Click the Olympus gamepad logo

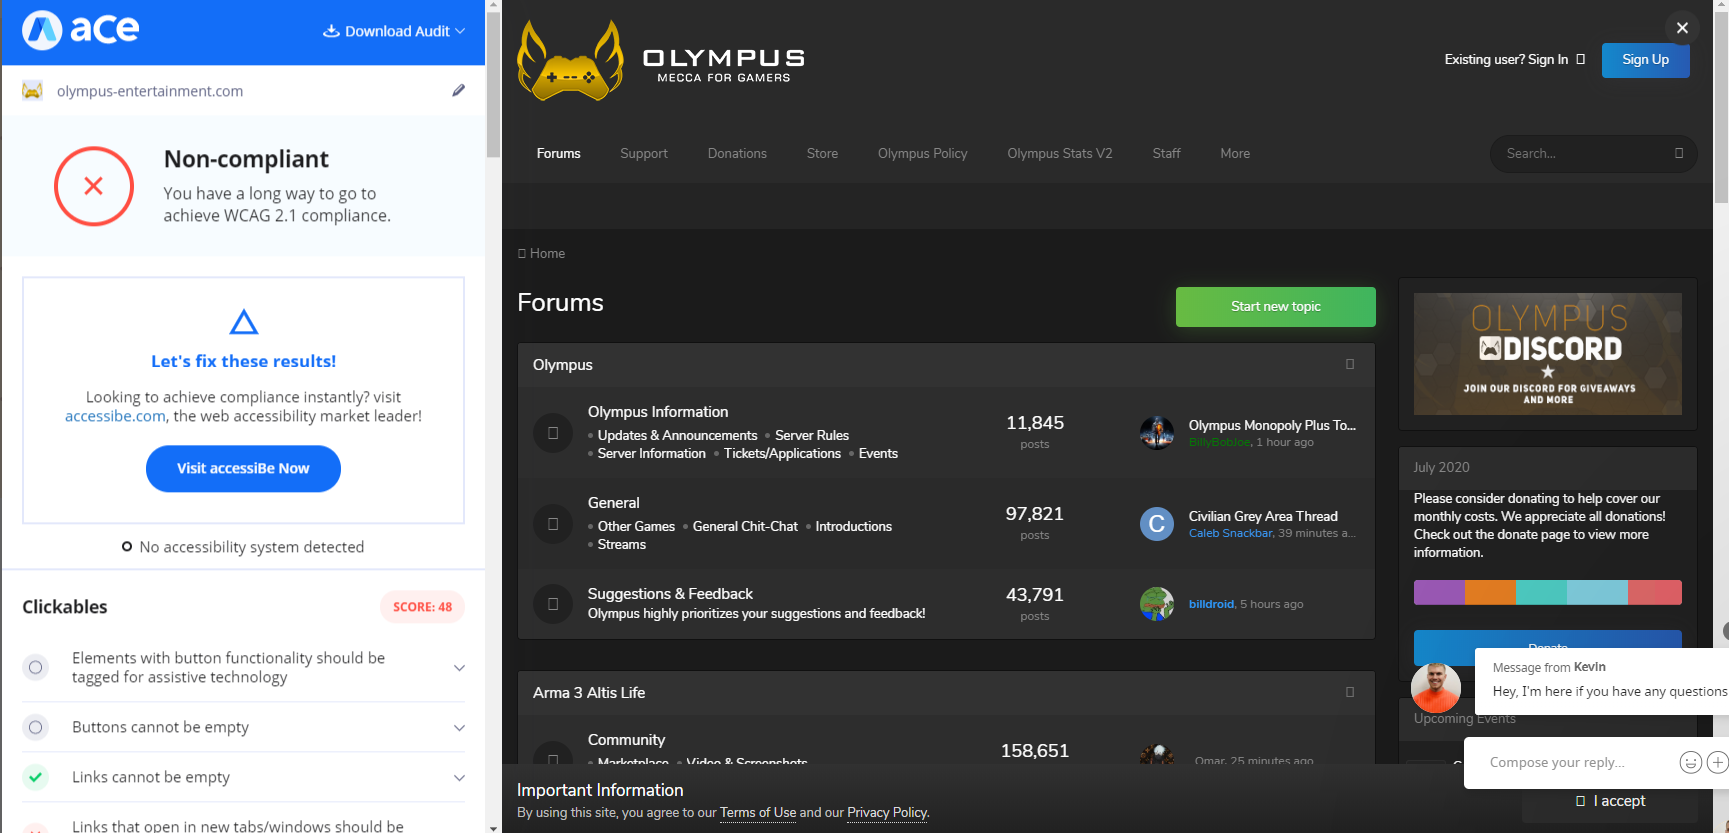tap(570, 62)
